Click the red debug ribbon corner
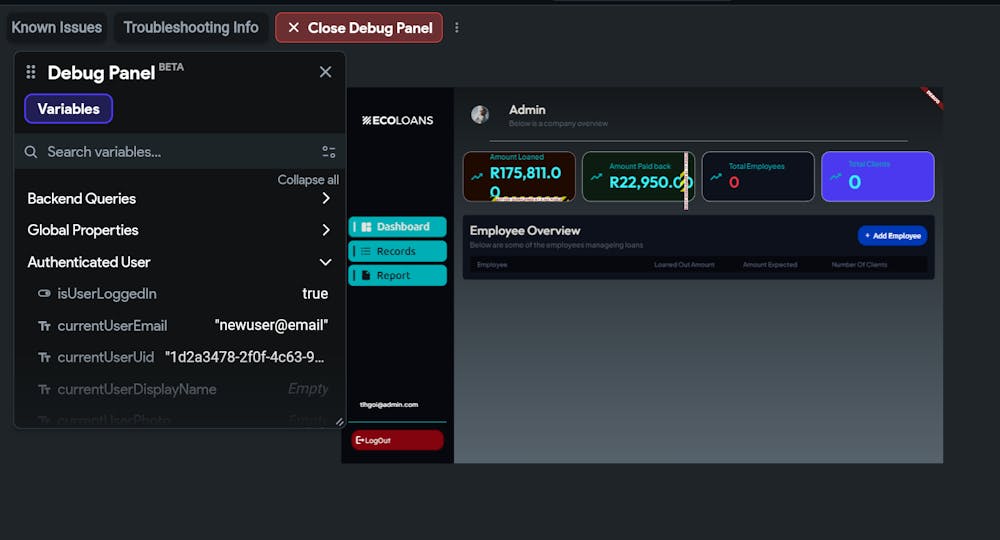This screenshot has height=540, width=1000. click(x=932, y=97)
